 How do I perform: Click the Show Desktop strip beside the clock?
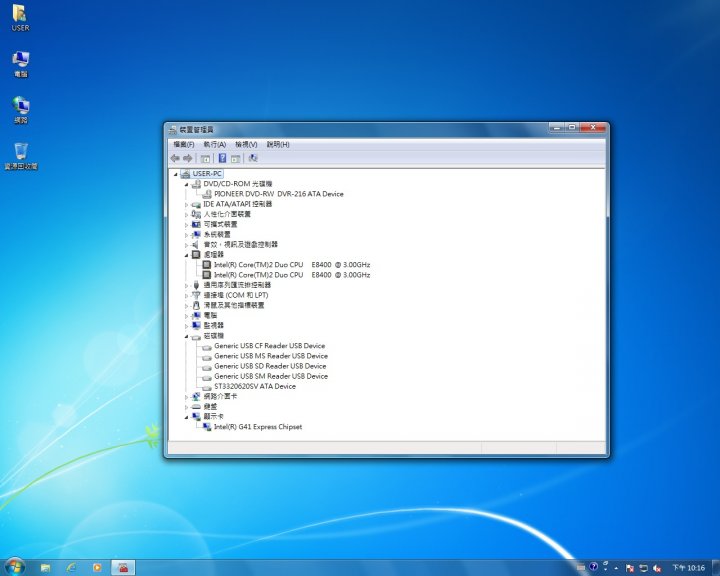tap(715, 568)
